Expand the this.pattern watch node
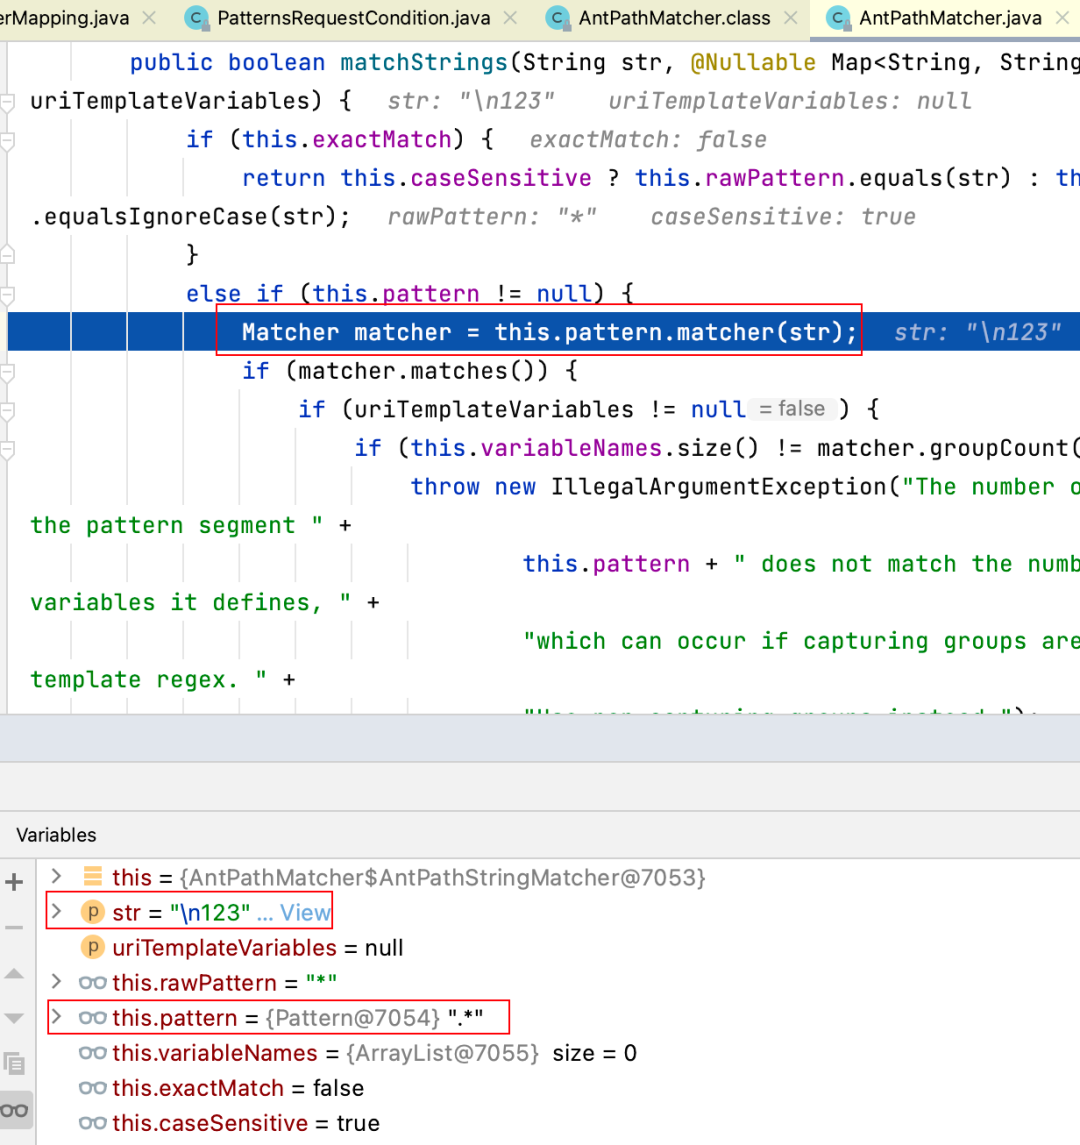Image resolution: width=1080 pixels, height=1145 pixels. click(x=57, y=1017)
